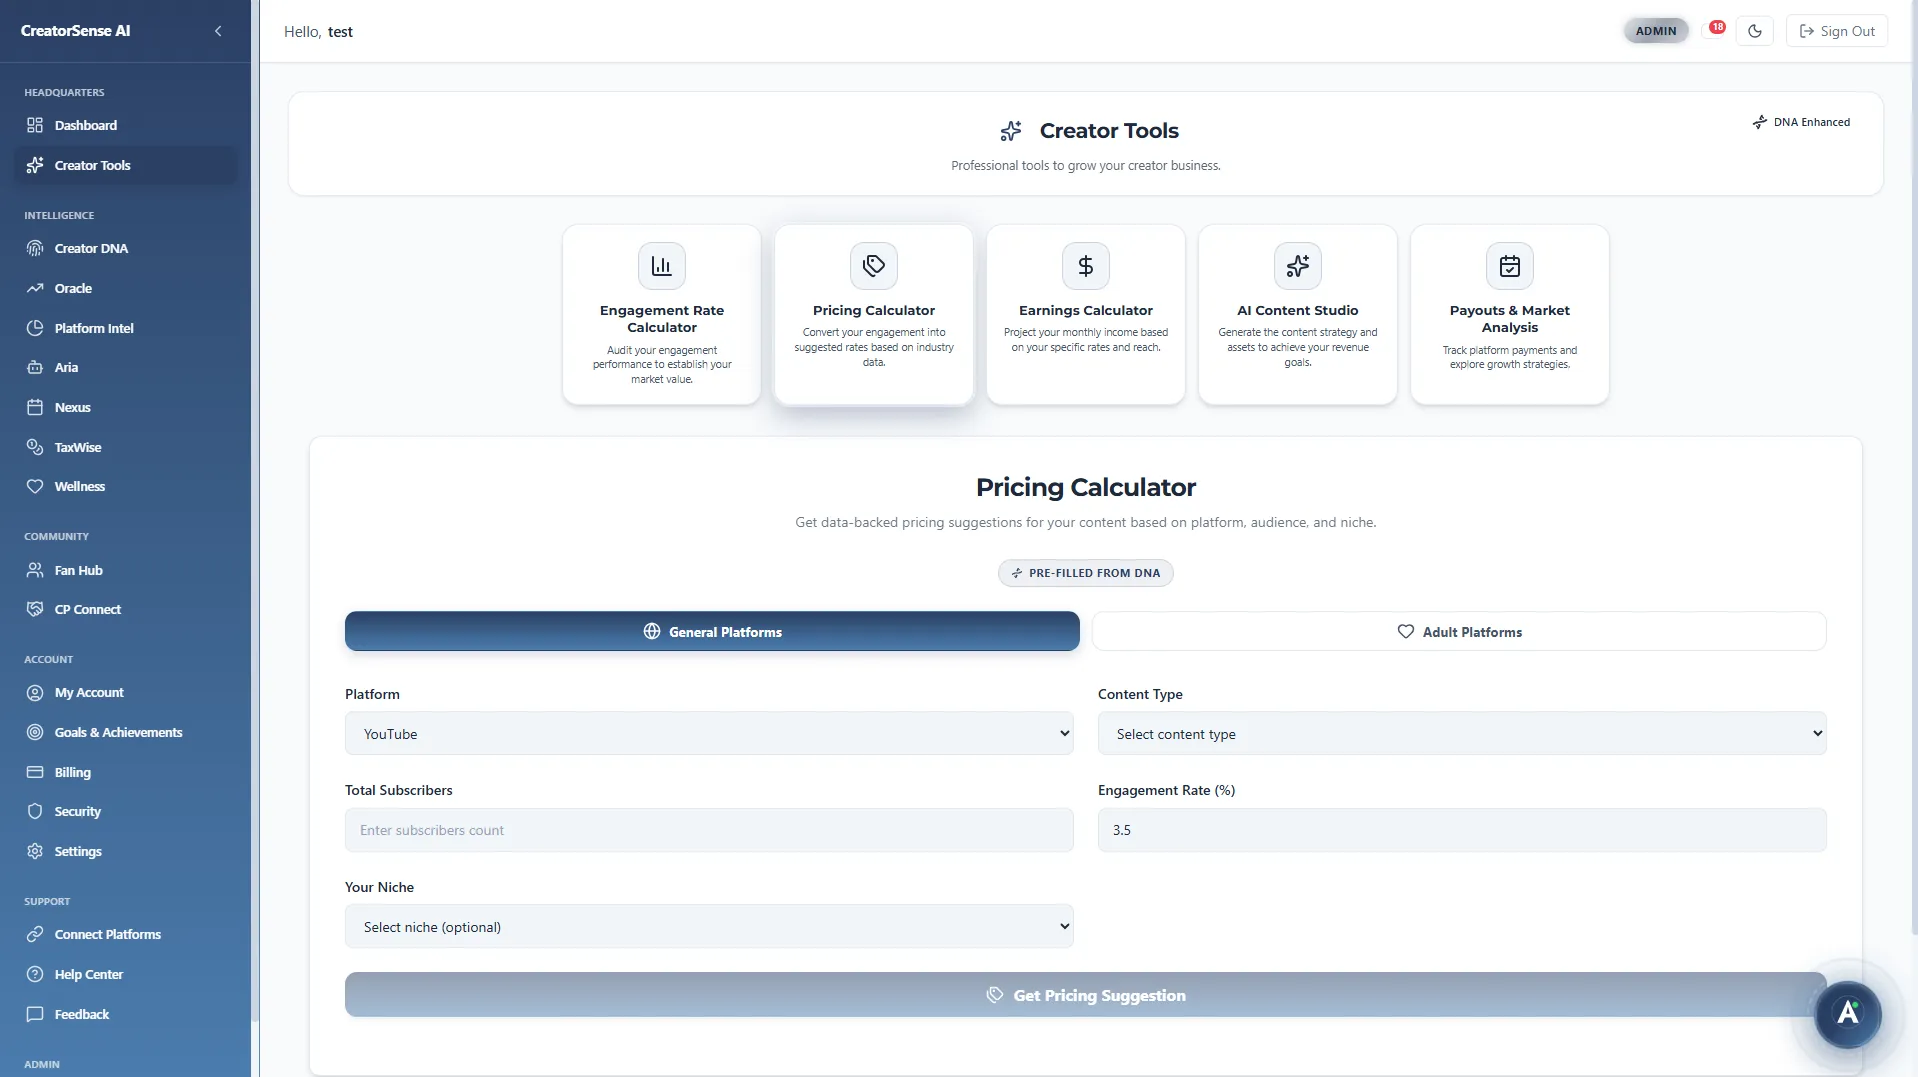Open the notifications badge showing 18
This screenshot has width=1918, height=1077.
(1717, 27)
